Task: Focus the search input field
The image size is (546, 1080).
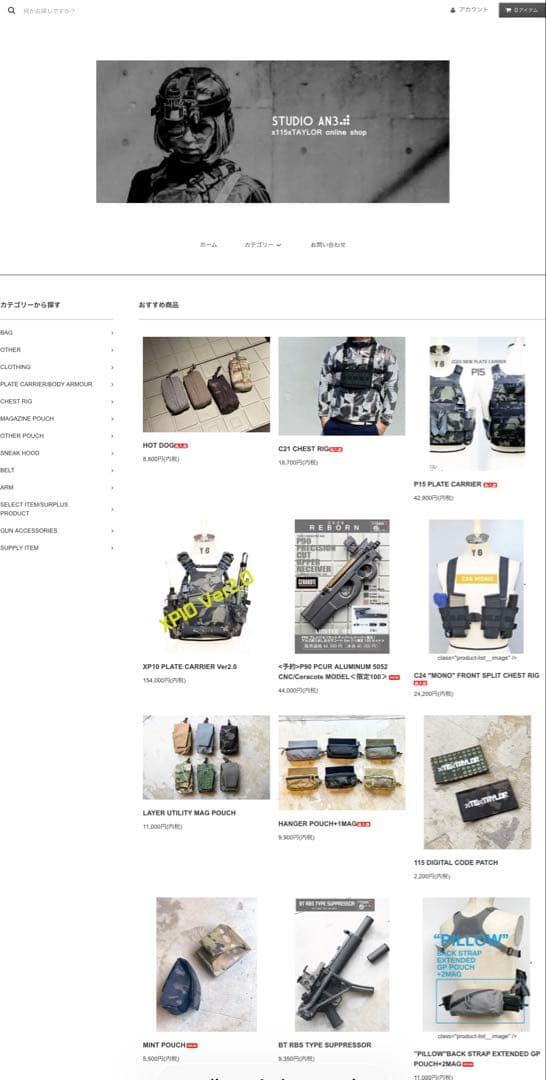Action: click(138, 11)
